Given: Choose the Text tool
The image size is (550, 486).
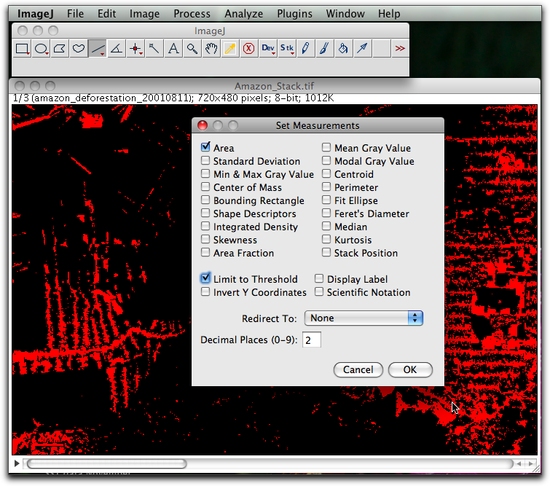Looking at the screenshot, I should 173,48.
